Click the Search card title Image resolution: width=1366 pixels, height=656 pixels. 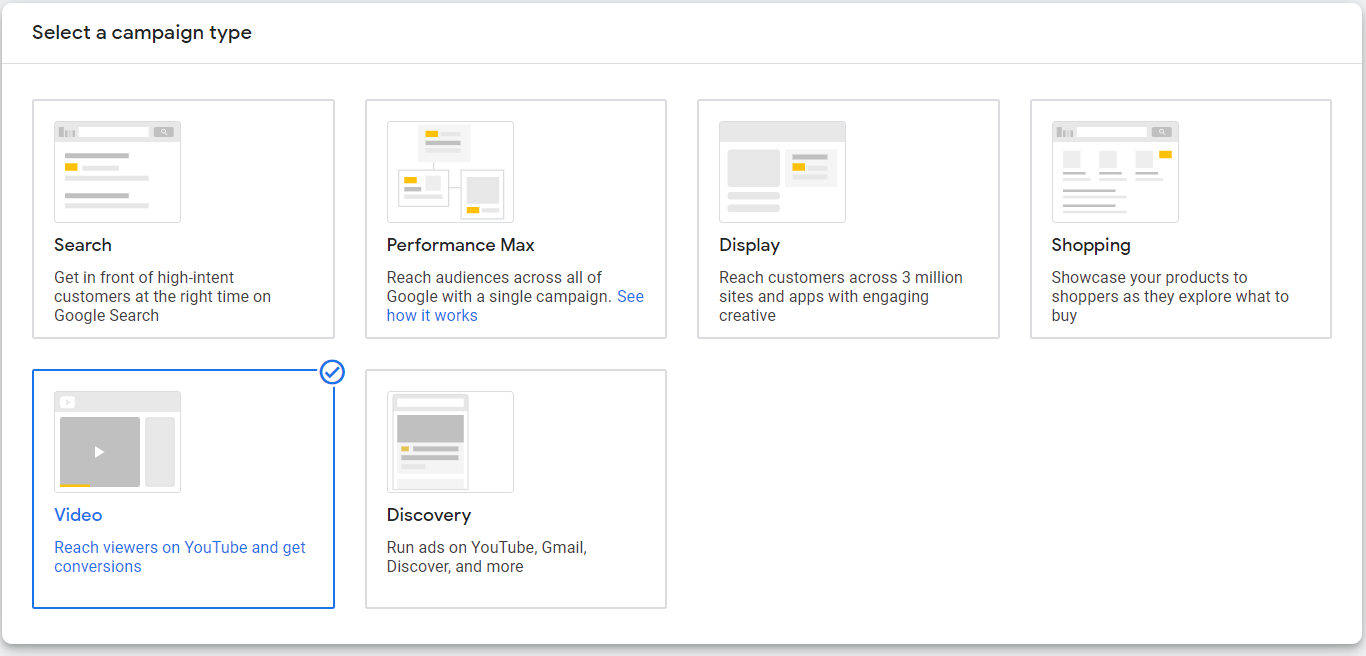pos(83,245)
